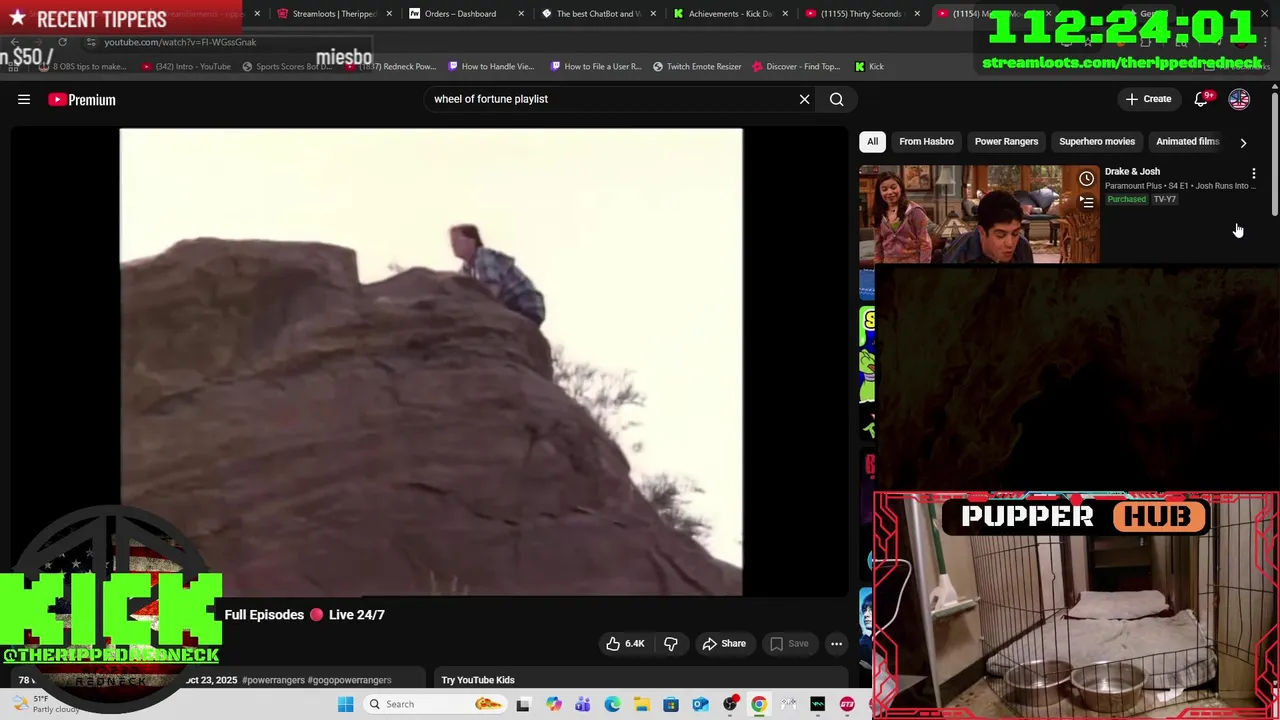Click the video player to pause
This screenshot has height=720, width=1280.
point(431,361)
